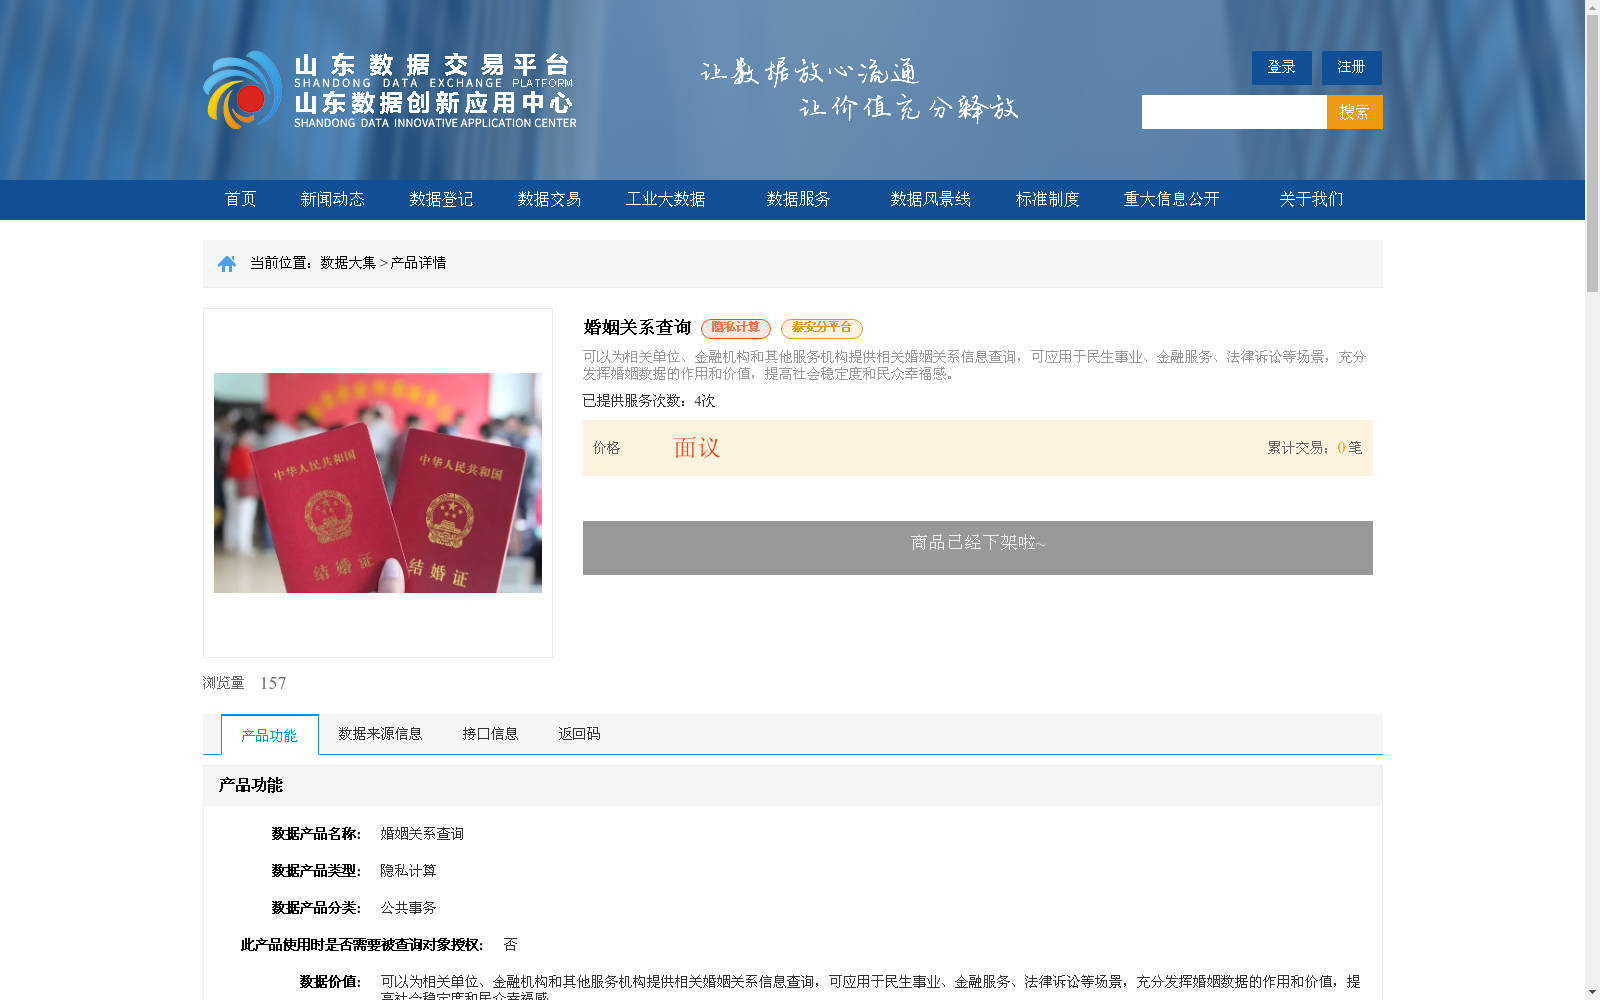The image size is (1600, 1000).
Task: Click the 注册 register button
Action: pyautogui.click(x=1352, y=67)
